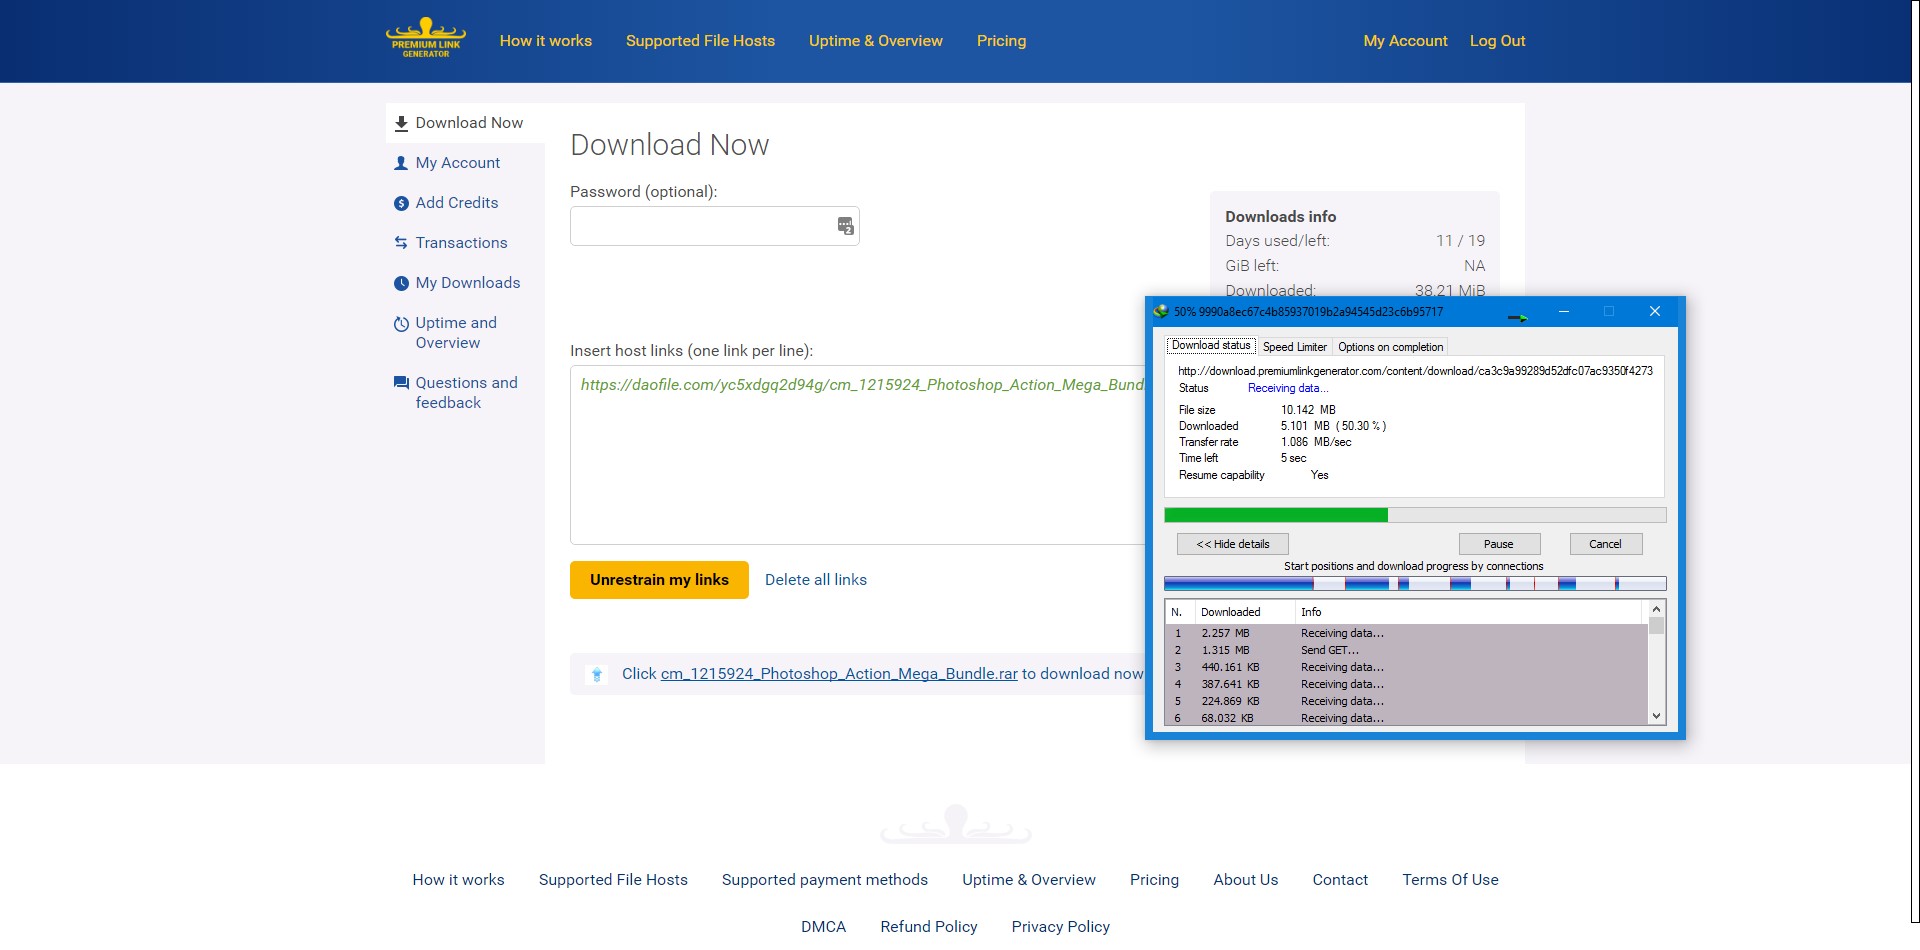Click the My Downloads clock icon
1920x950 pixels.
click(401, 283)
